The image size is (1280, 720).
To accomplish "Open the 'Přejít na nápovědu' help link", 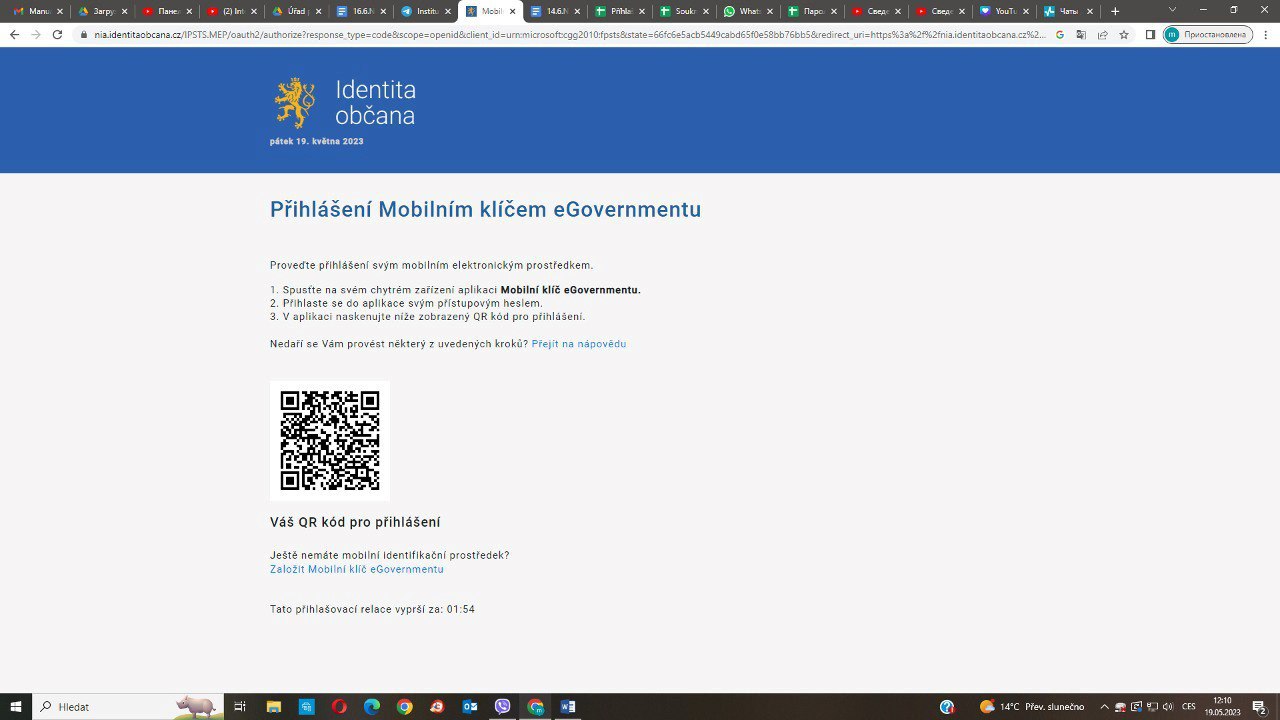I will (579, 344).
